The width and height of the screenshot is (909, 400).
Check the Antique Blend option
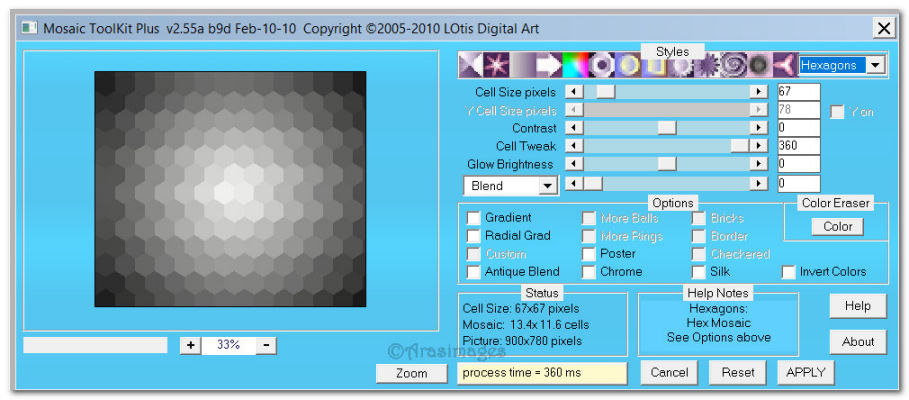pos(474,272)
